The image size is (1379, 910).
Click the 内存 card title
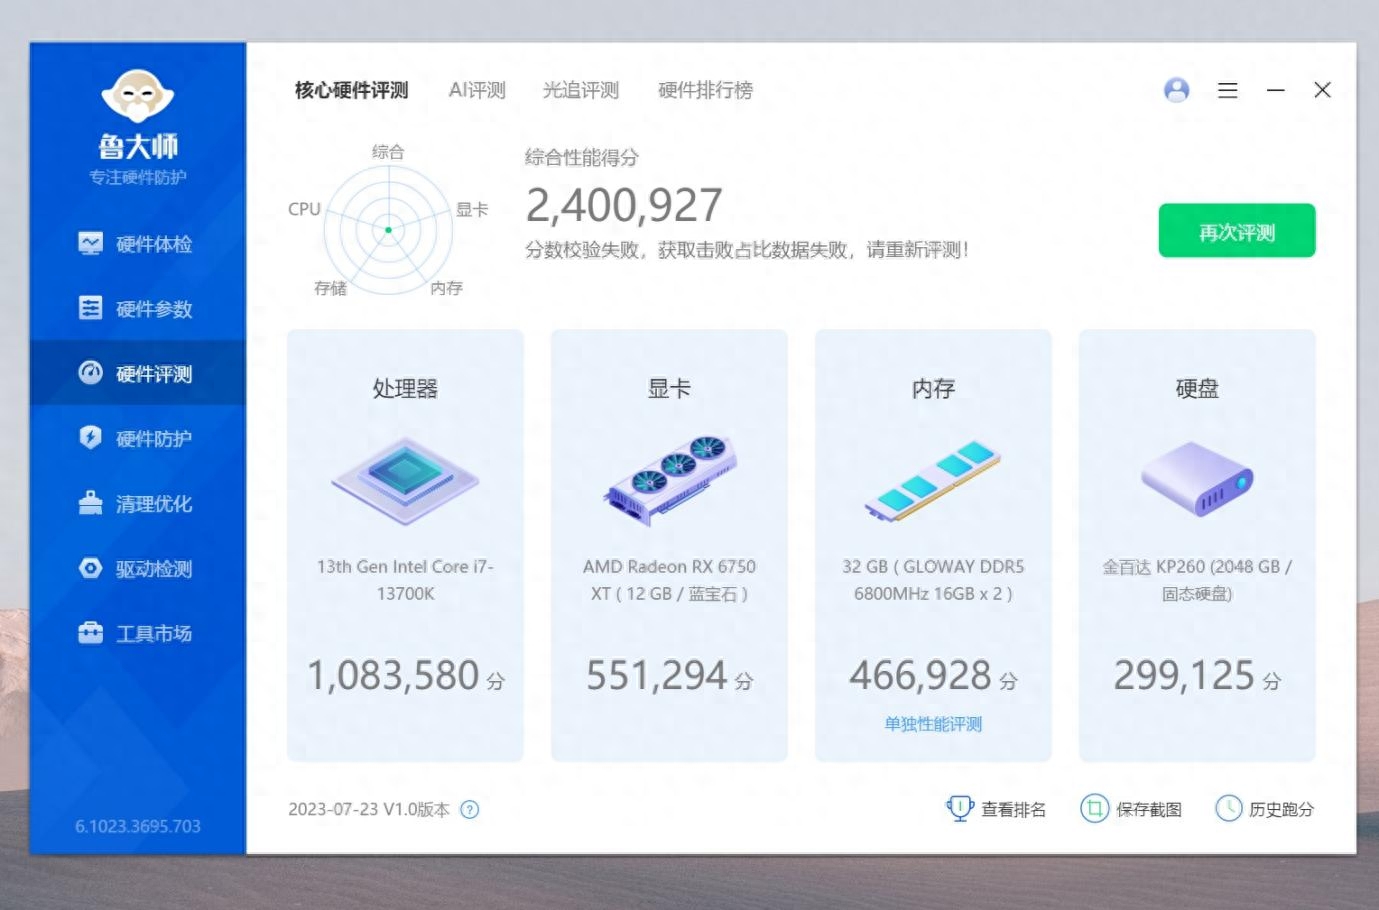(933, 388)
